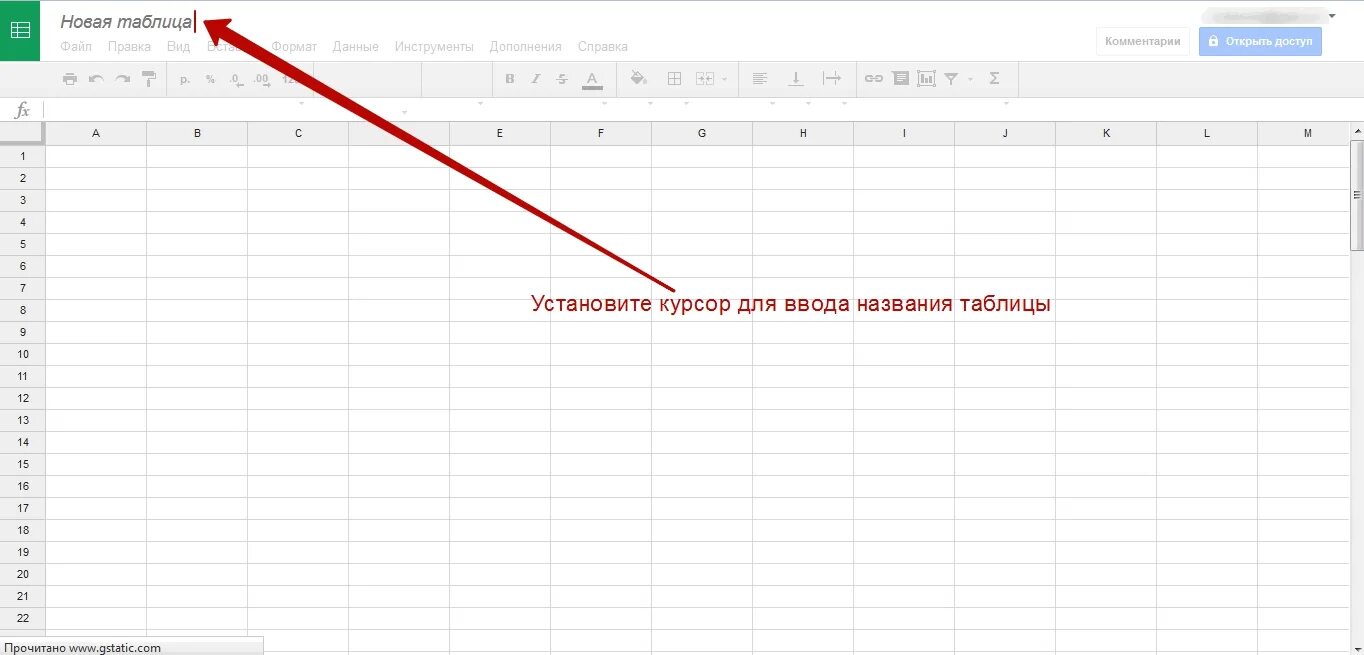Select column G header

[702, 133]
